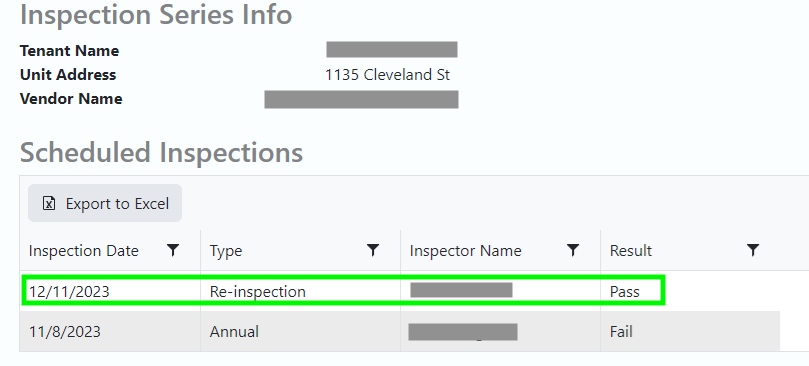Select the Re-inspection type cell
809x366 pixels.
pos(257,292)
